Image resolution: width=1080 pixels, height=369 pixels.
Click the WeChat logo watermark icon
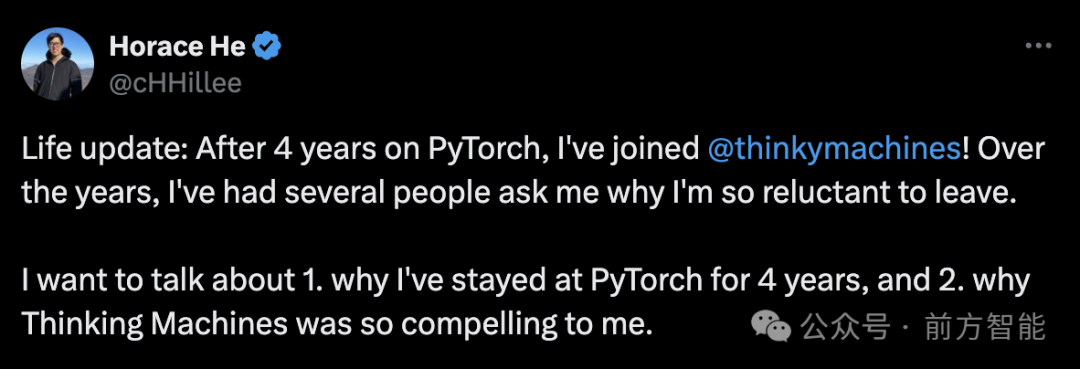coord(771,326)
